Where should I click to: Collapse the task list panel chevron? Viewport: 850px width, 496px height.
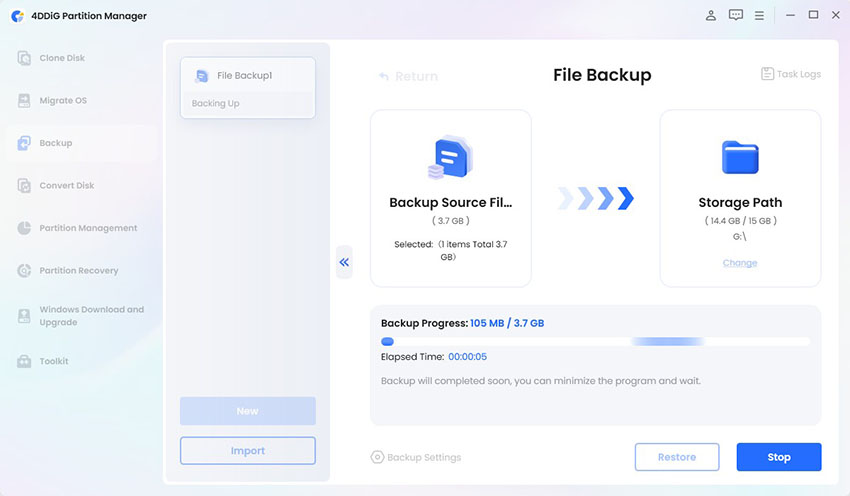344,262
